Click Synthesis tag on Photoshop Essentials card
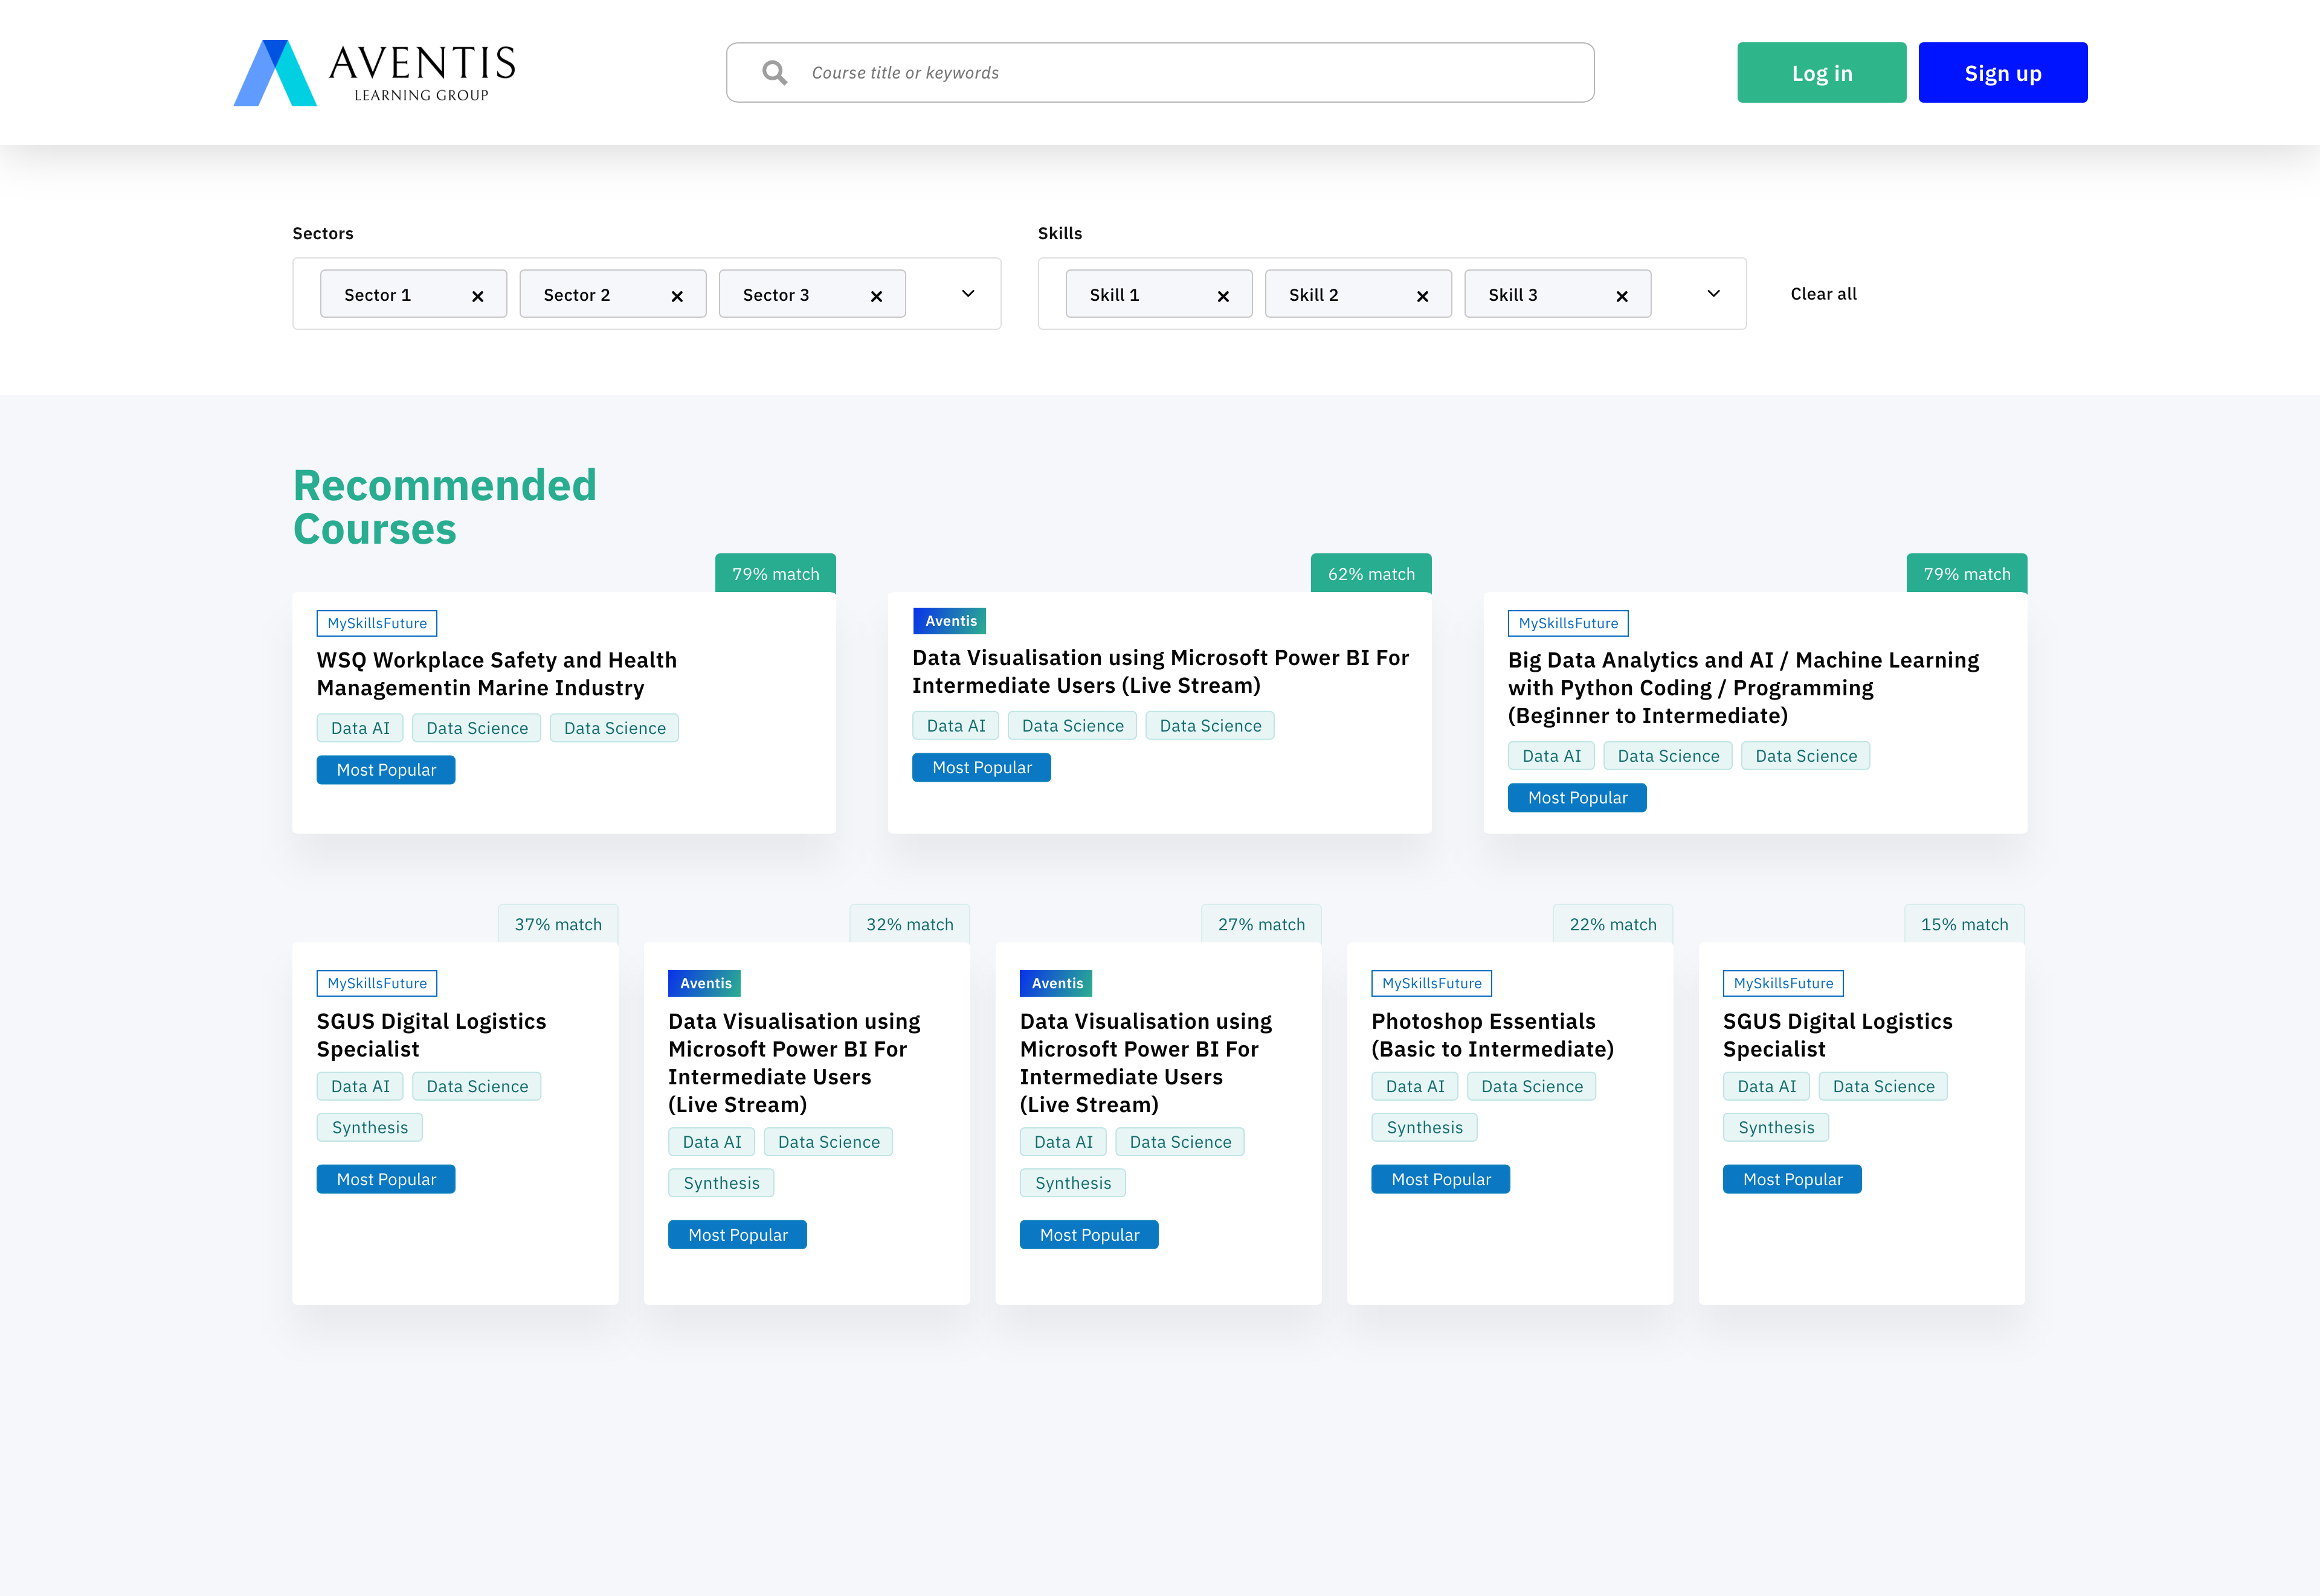The width and height of the screenshot is (2320, 1596). coord(1424,1127)
